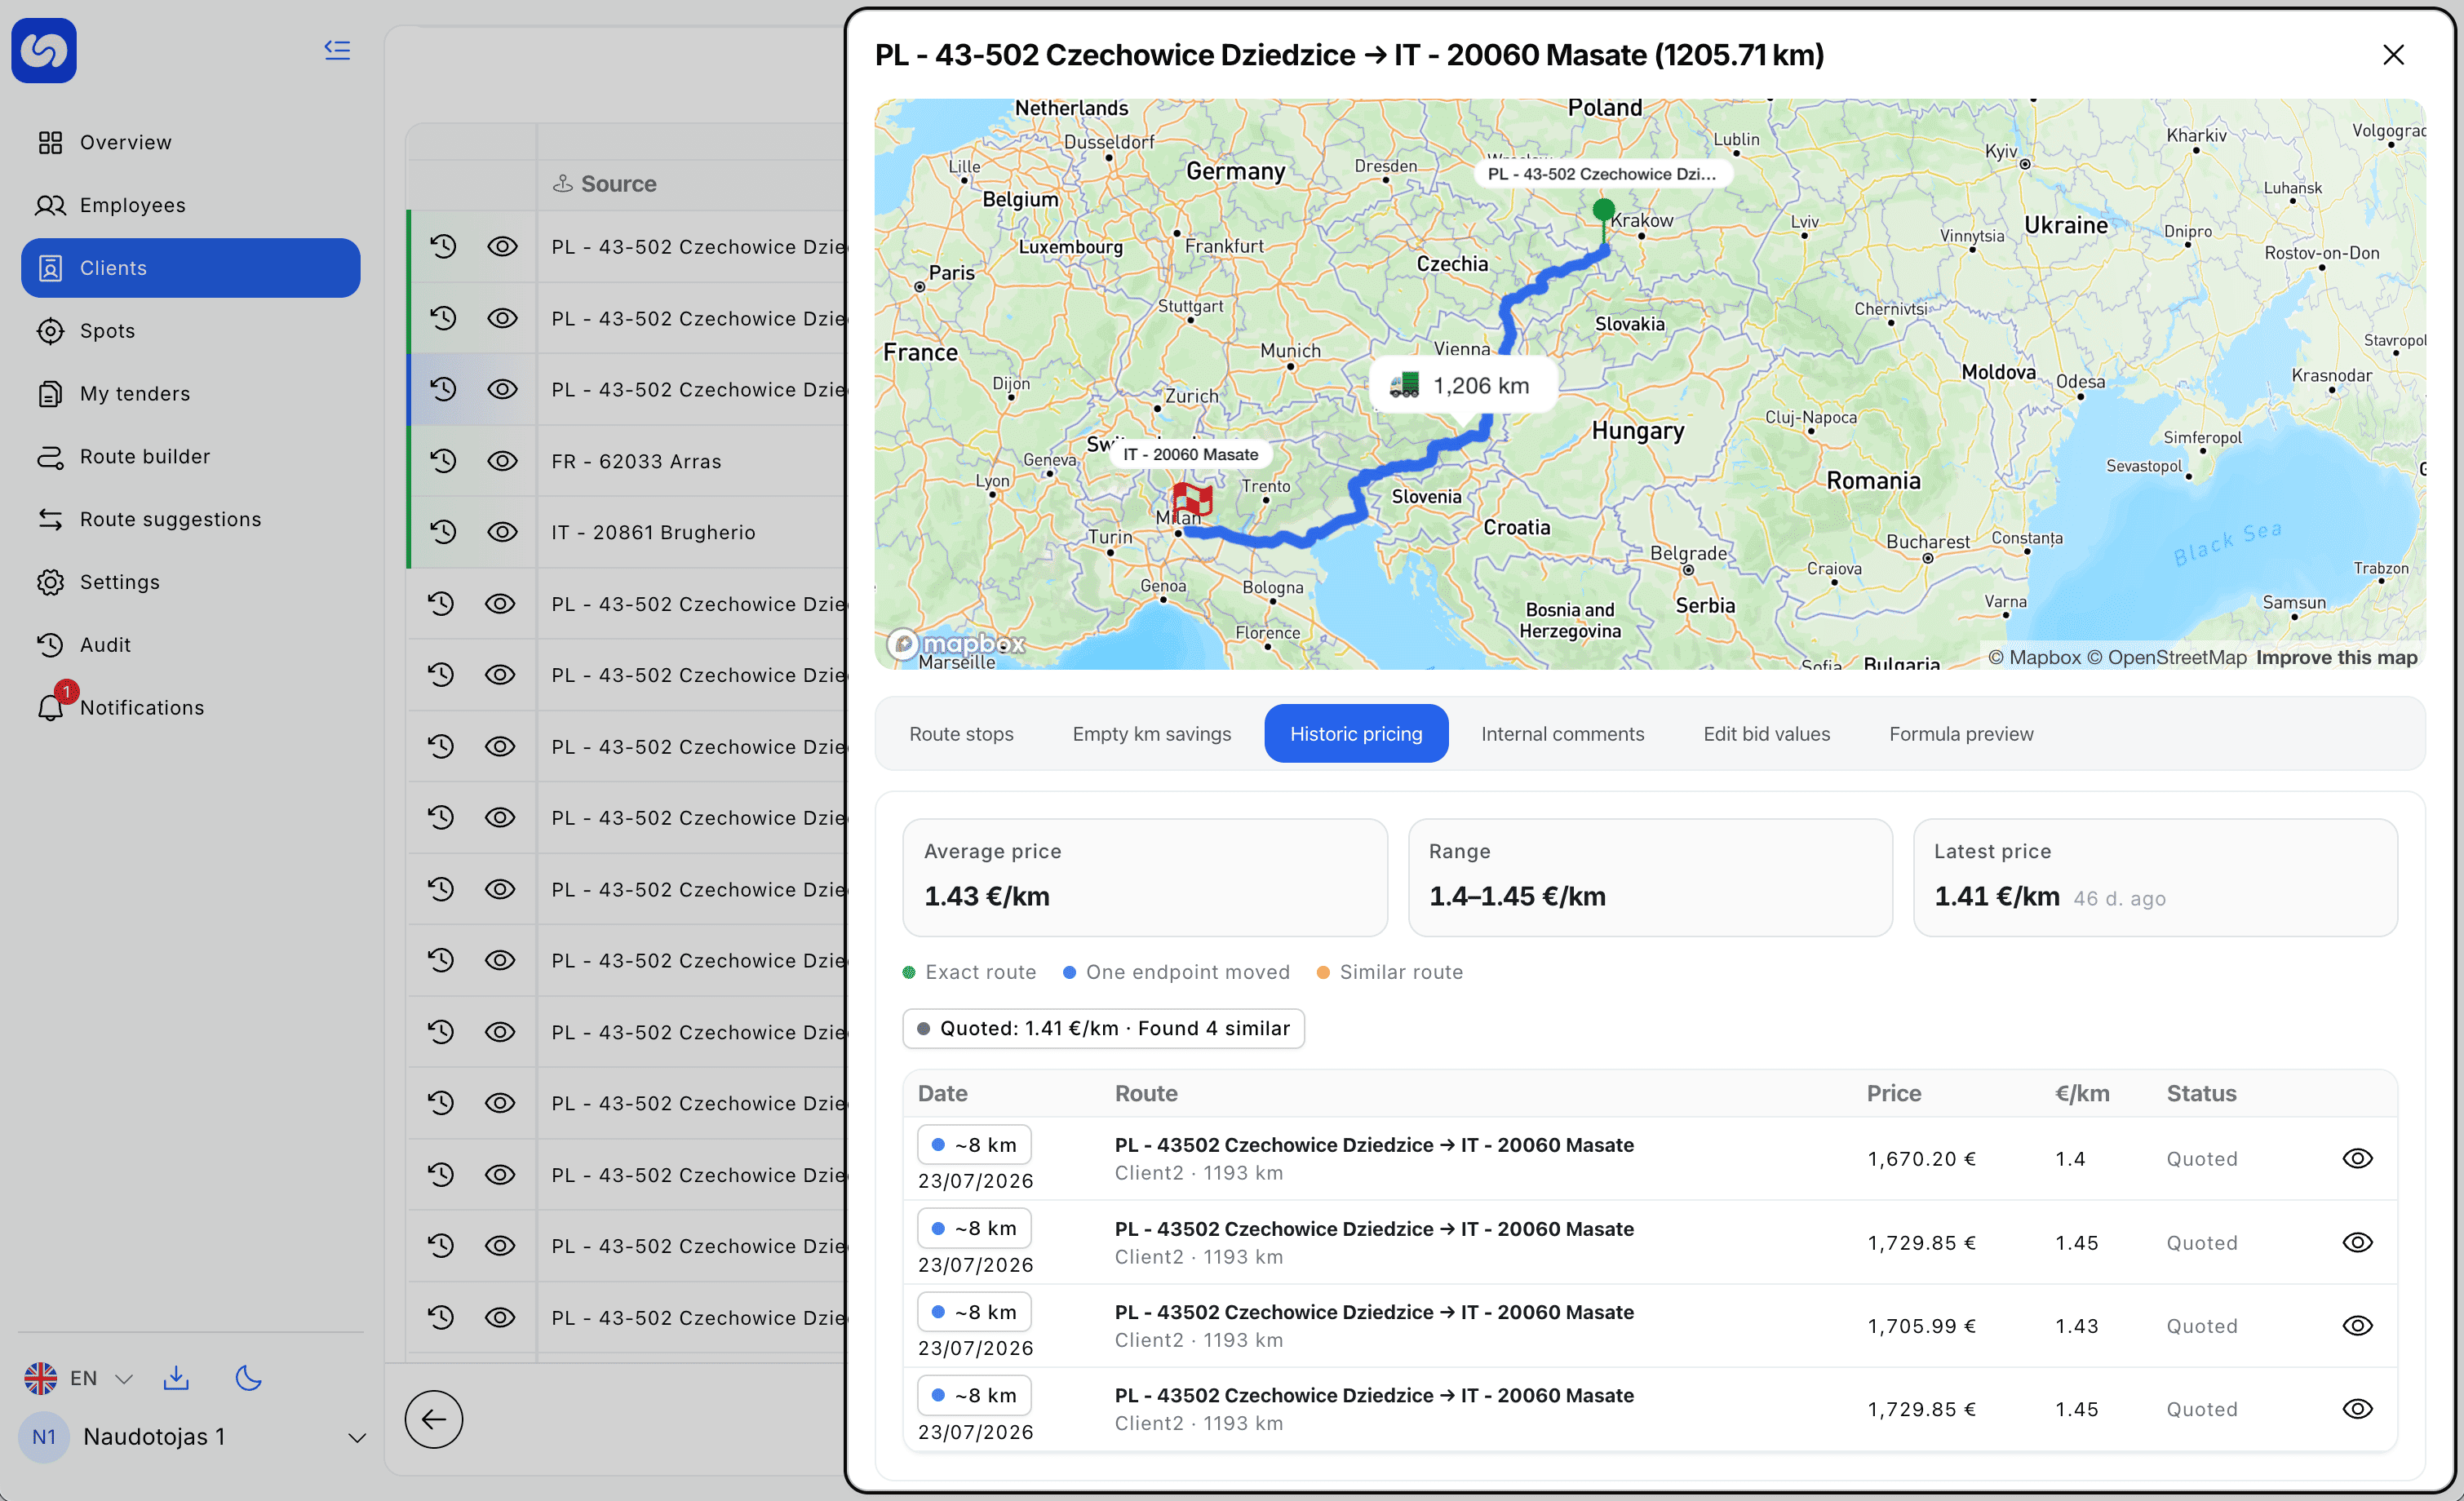View the 1,705.99 € quote via eye icon

(x=2357, y=1325)
